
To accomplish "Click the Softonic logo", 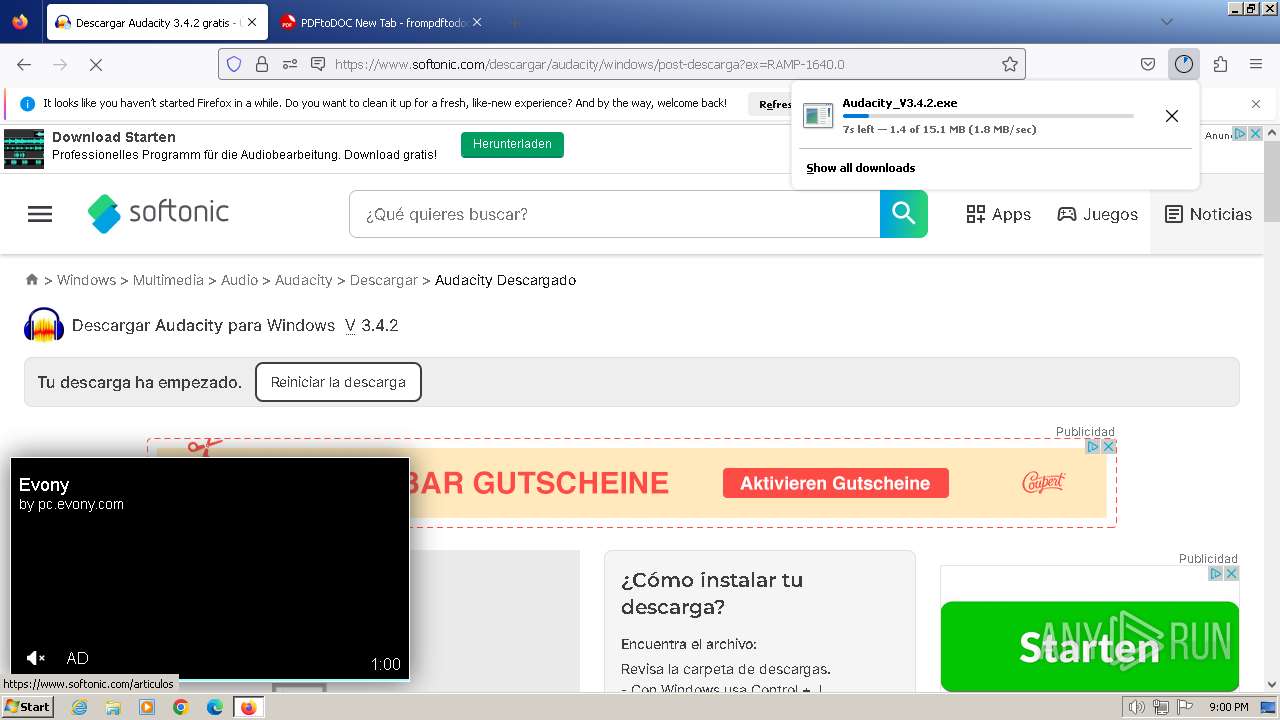I will click(158, 213).
